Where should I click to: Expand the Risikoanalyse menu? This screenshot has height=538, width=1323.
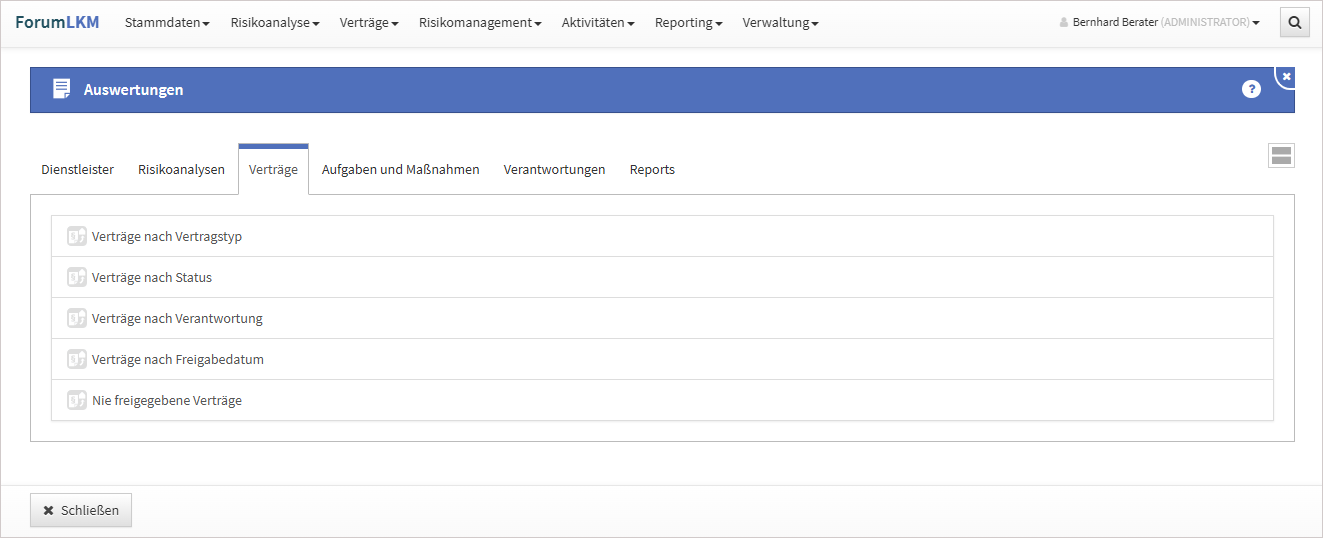[275, 22]
